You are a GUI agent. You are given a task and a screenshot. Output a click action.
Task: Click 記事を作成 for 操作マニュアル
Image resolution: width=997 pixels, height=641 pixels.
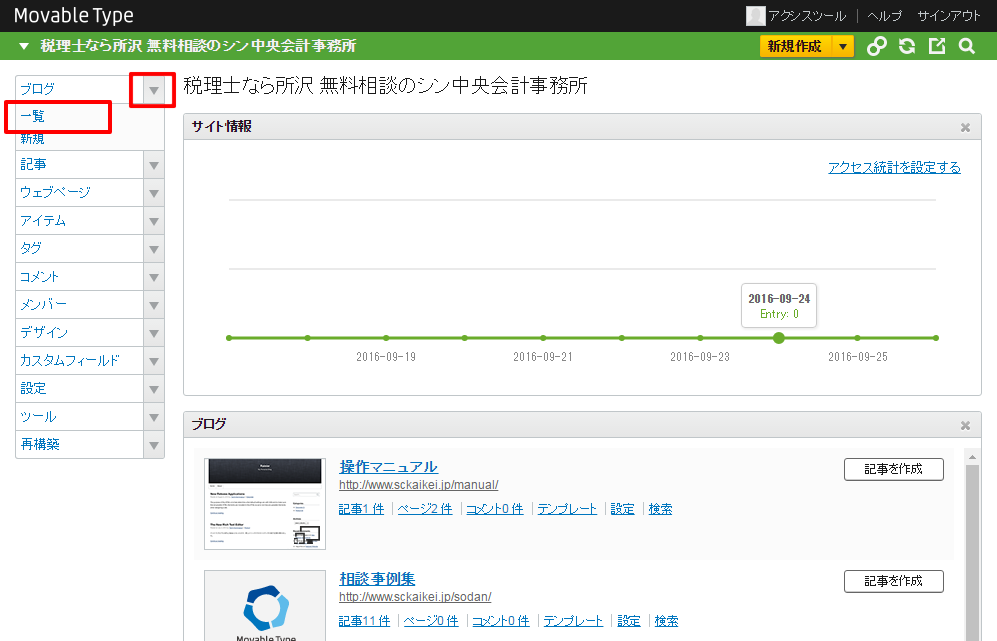[893, 469]
